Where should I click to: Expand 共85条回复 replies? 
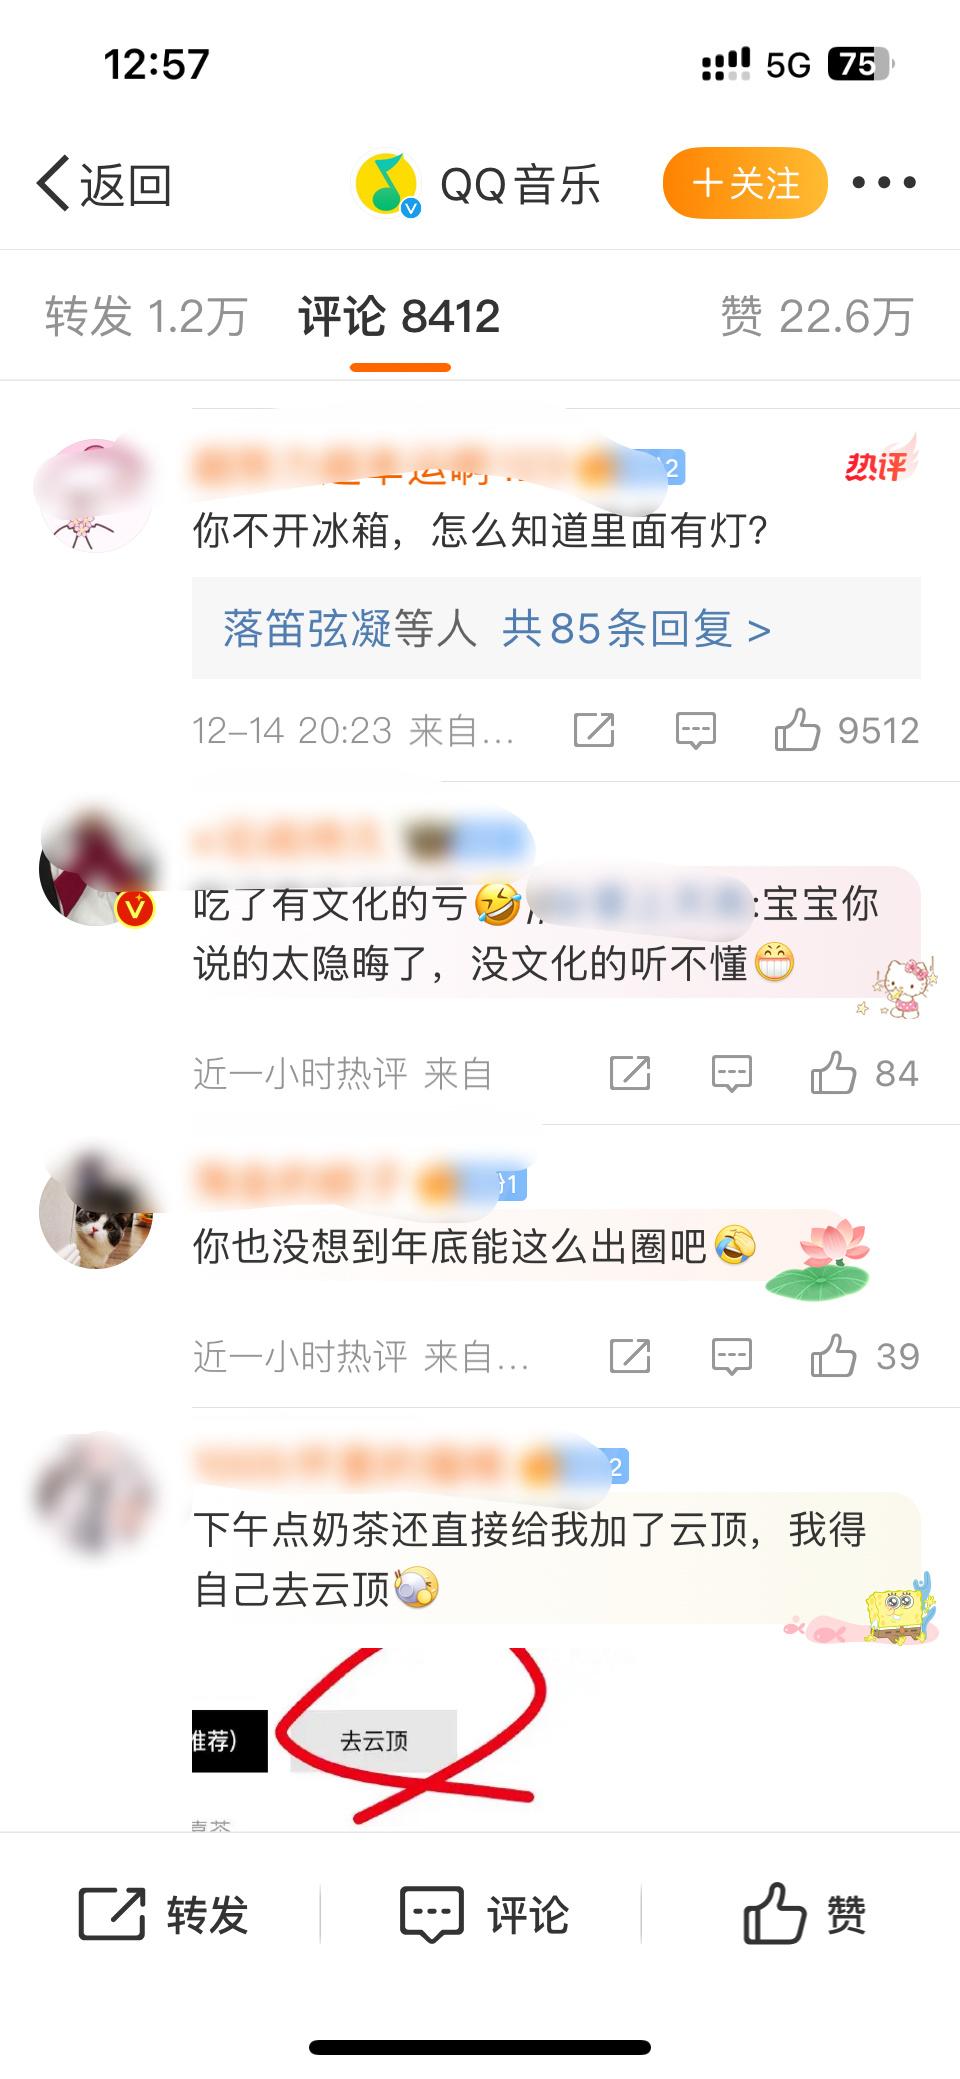pos(636,629)
